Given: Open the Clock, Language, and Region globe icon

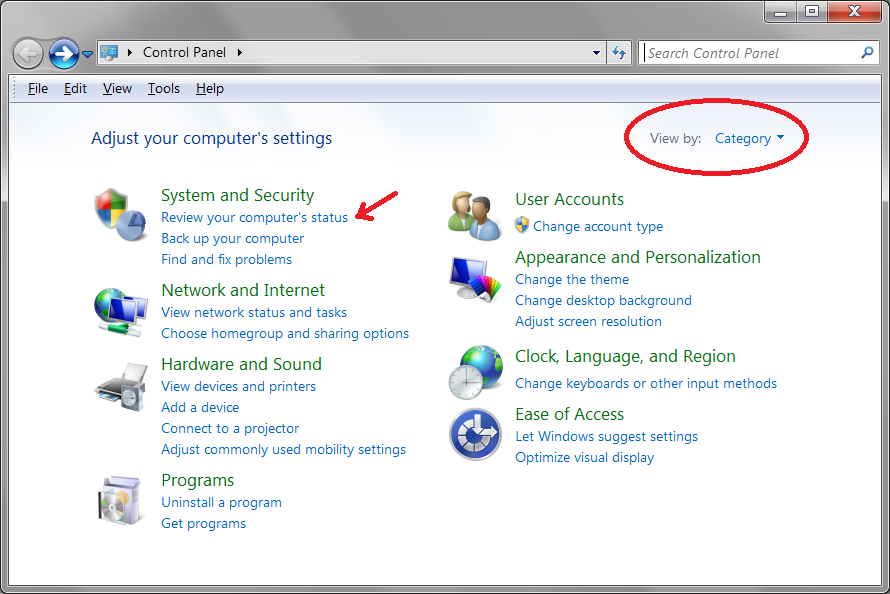Looking at the screenshot, I should [475, 372].
